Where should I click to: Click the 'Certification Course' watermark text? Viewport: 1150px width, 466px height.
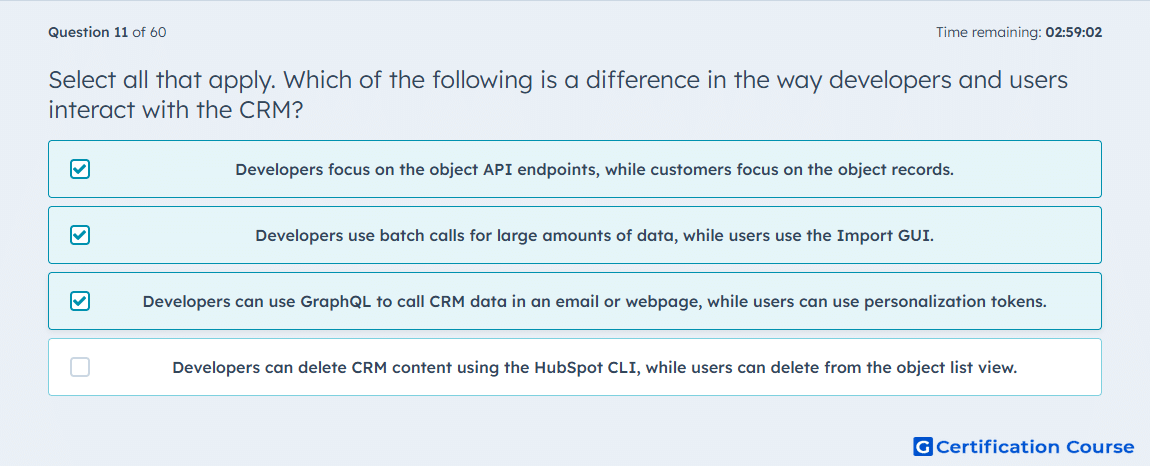pos(1036,447)
